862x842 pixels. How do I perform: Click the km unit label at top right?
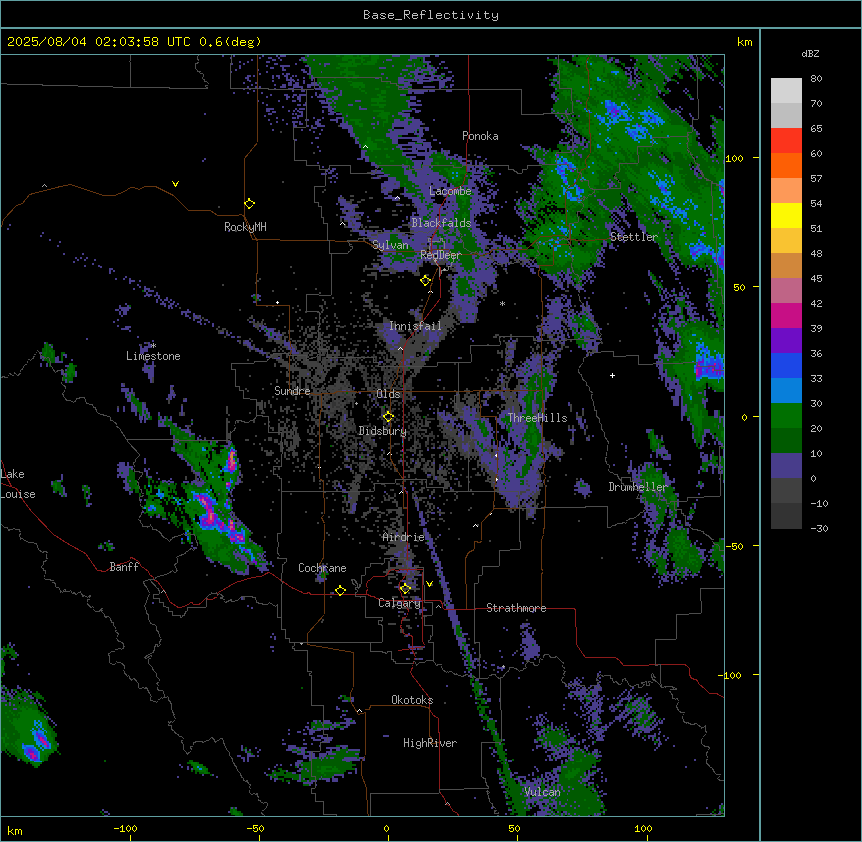pyautogui.click(x=744, y=42)
